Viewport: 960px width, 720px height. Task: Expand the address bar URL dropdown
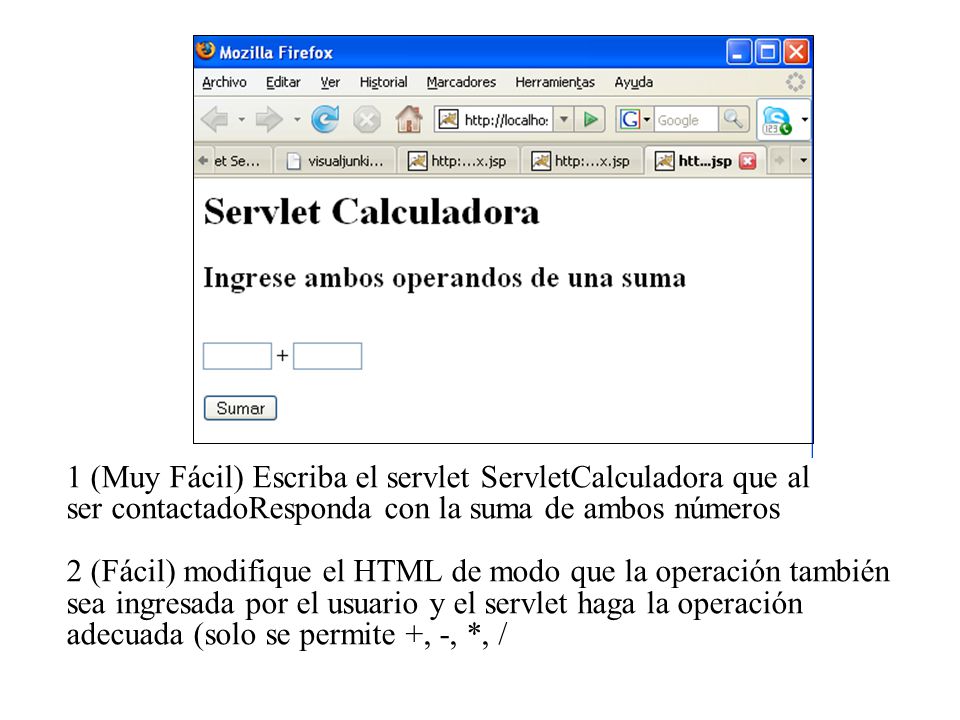click(x=564, y=119)
